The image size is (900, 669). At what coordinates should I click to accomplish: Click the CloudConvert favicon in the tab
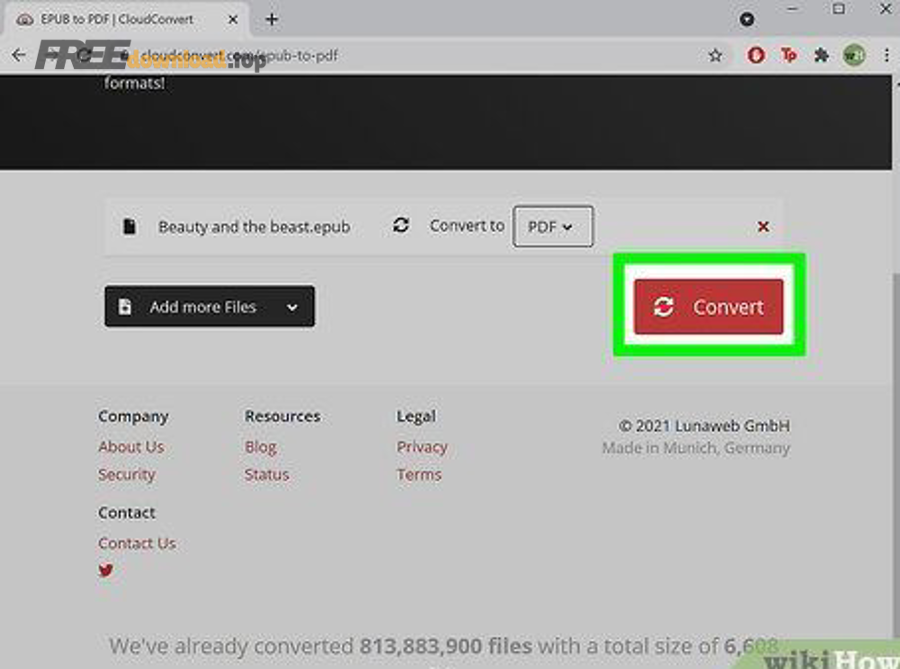(x=25, y=20)
